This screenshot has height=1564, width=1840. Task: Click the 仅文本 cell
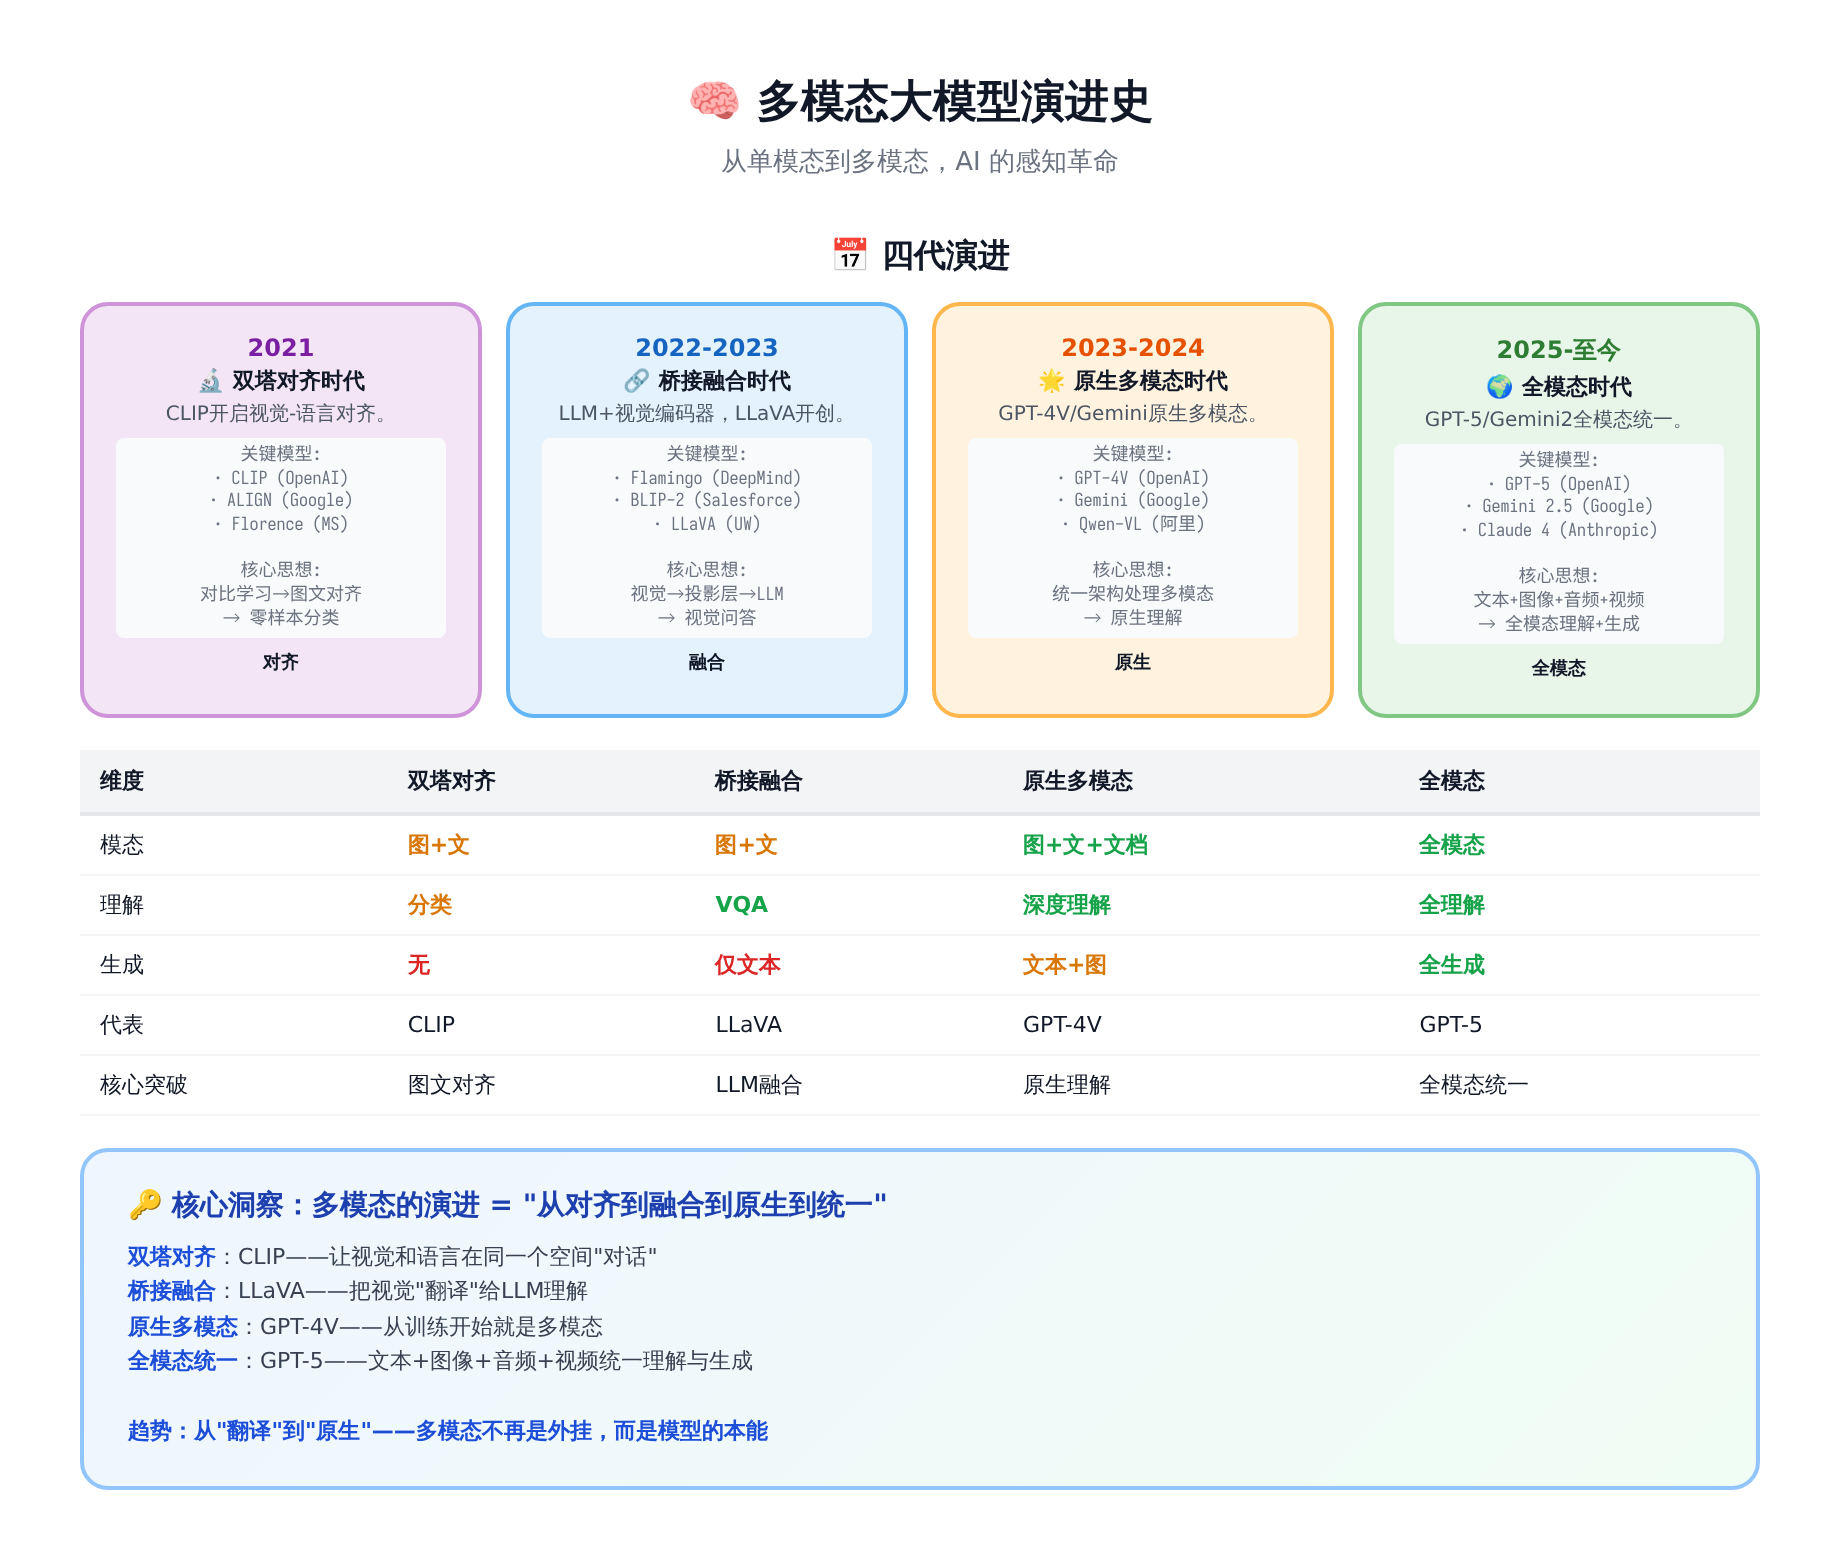pos(748,965)
